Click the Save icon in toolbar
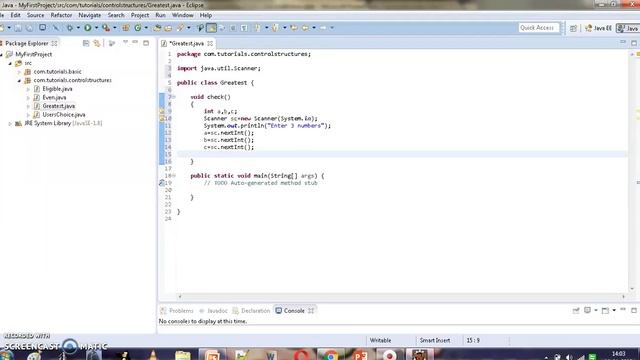The width and height of the screenshot is (640, 360). point(18,28)
